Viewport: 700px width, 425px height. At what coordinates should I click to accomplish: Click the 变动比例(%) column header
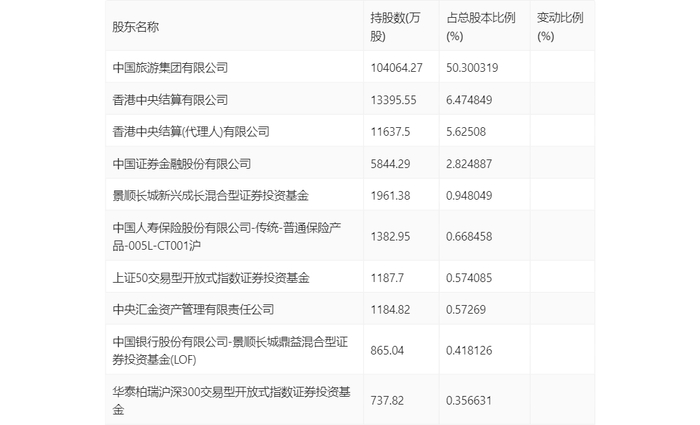(x=560, y=27)
